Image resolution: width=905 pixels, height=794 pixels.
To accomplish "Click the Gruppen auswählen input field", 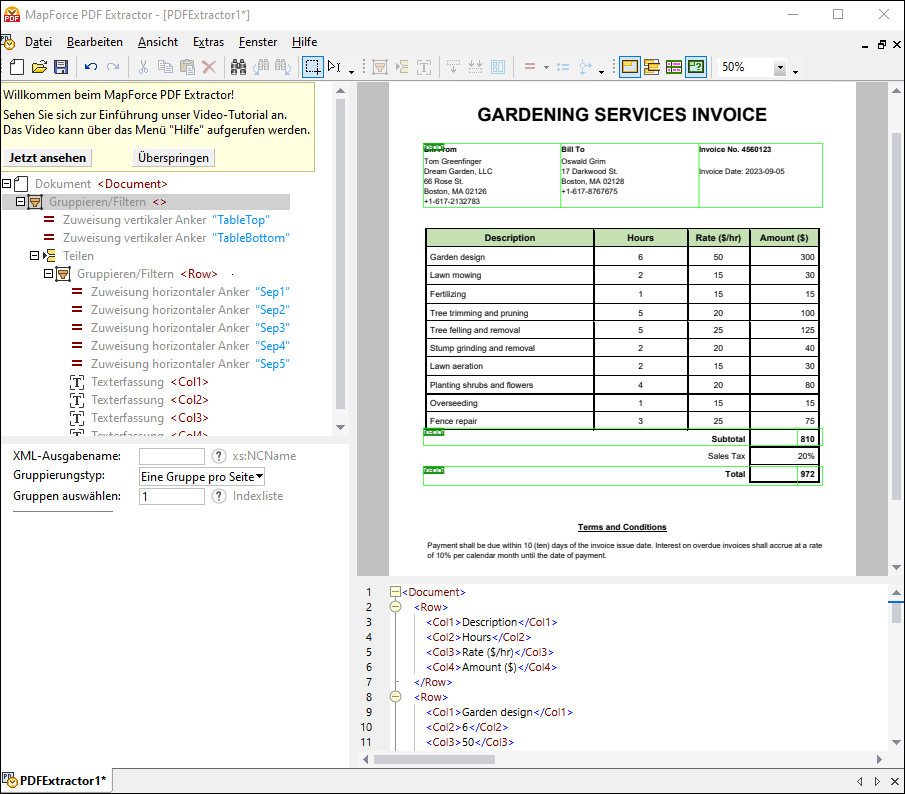I will click(x=172, y=496).
